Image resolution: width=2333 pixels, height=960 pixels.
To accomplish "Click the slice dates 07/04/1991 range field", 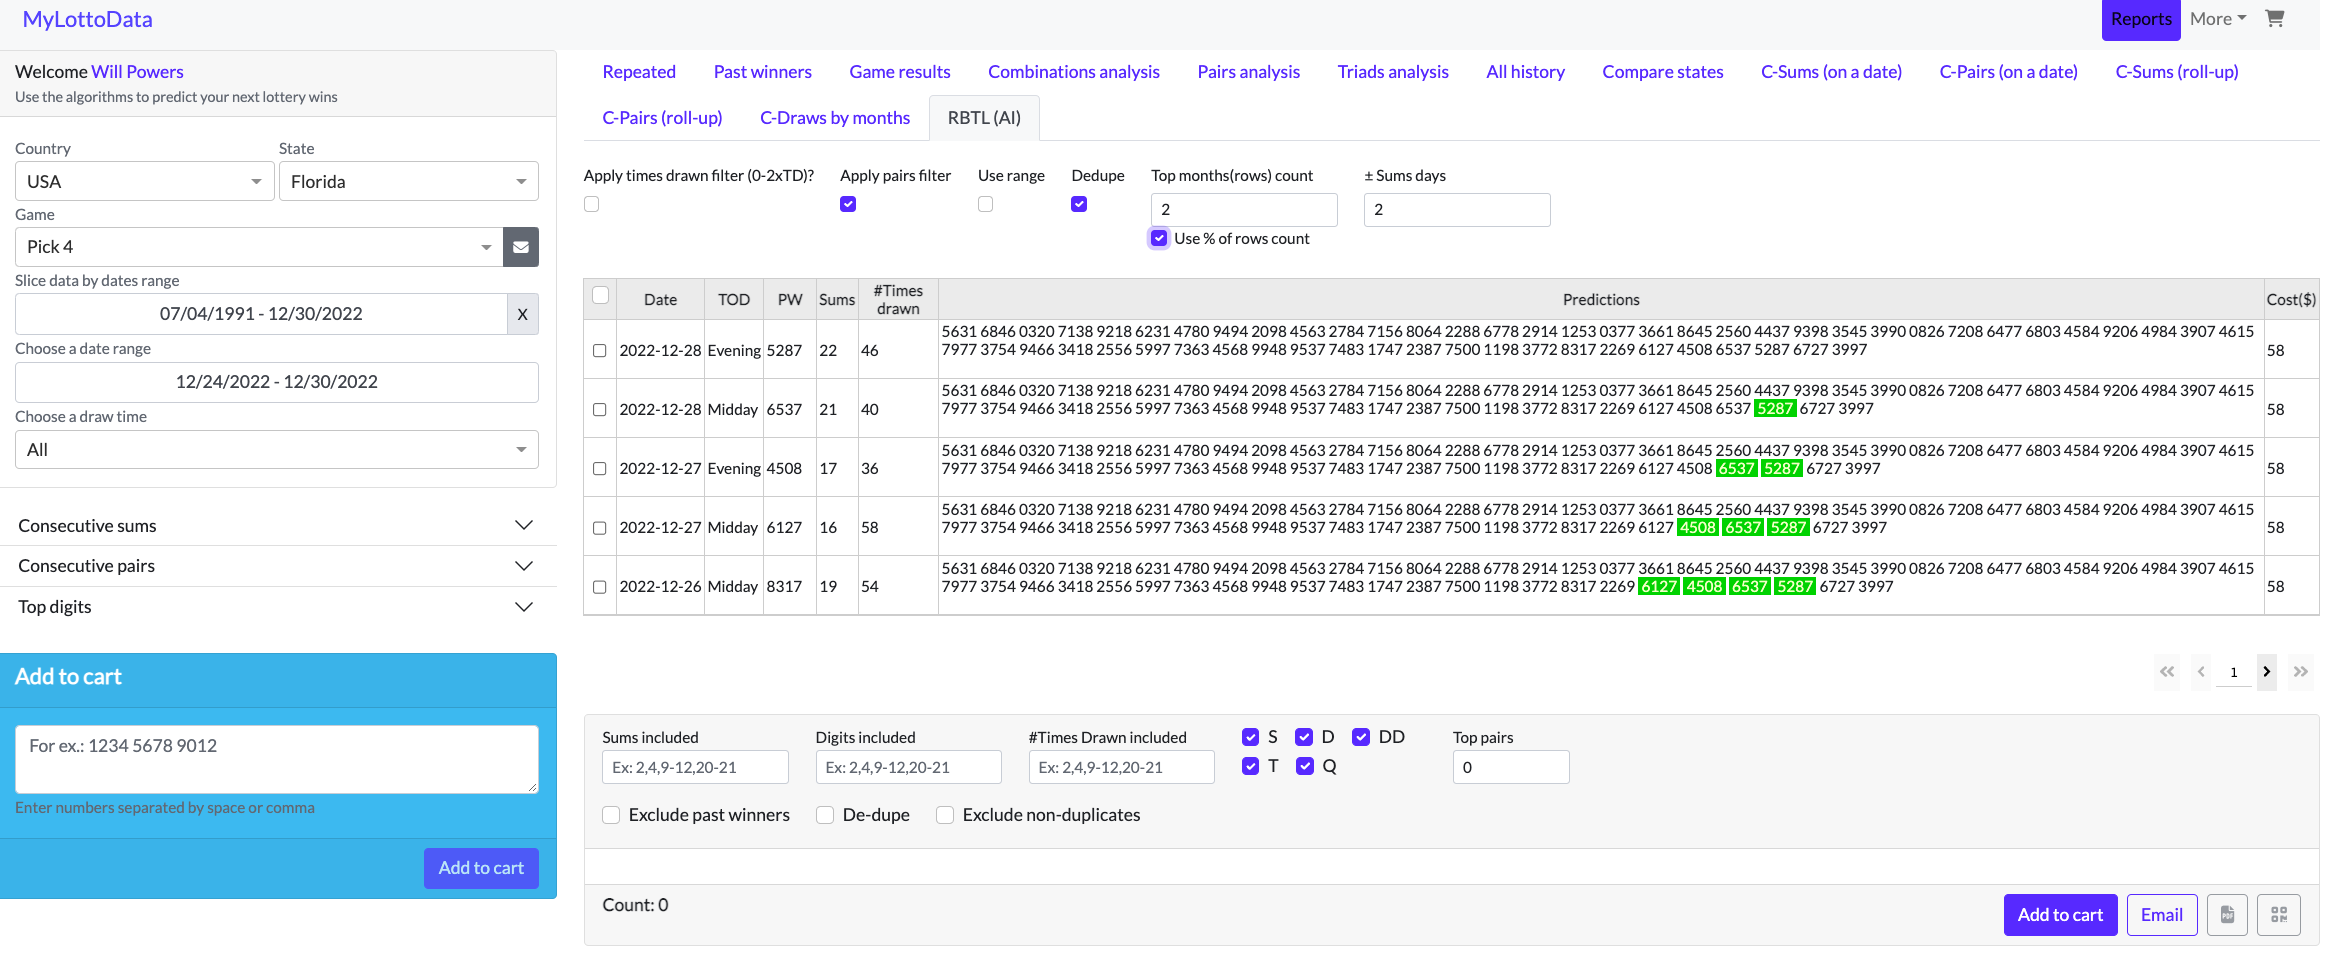I will tap(261, 314).
